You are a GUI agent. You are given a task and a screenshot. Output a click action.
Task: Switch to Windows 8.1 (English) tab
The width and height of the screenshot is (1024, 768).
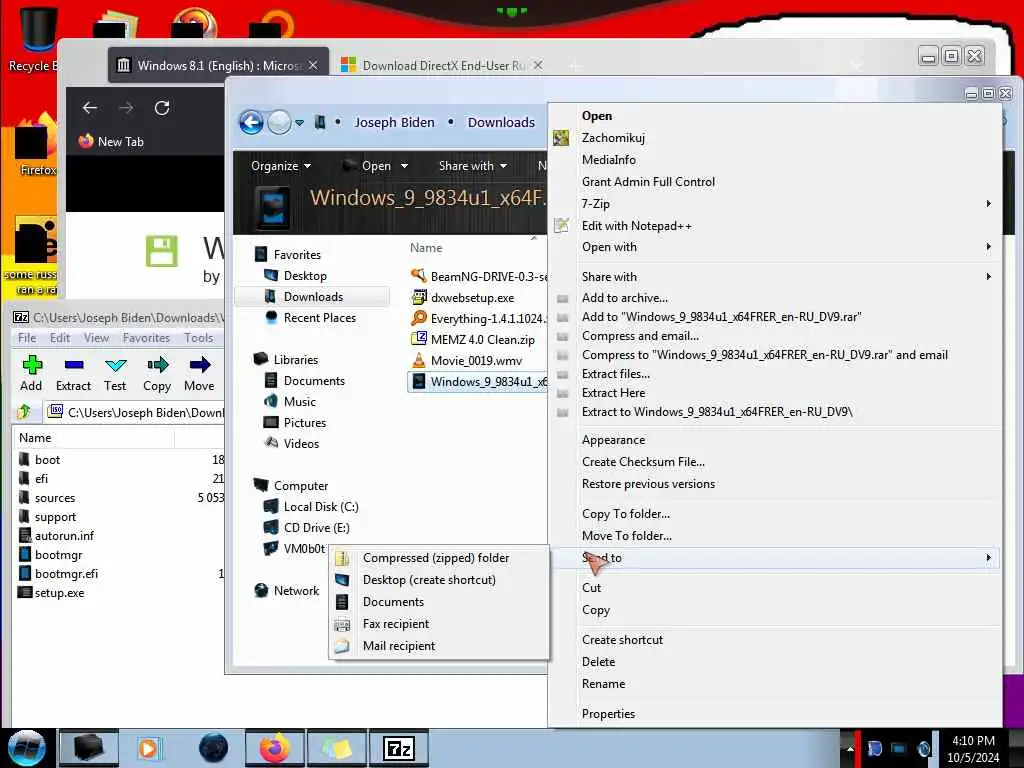pos(219,65)
